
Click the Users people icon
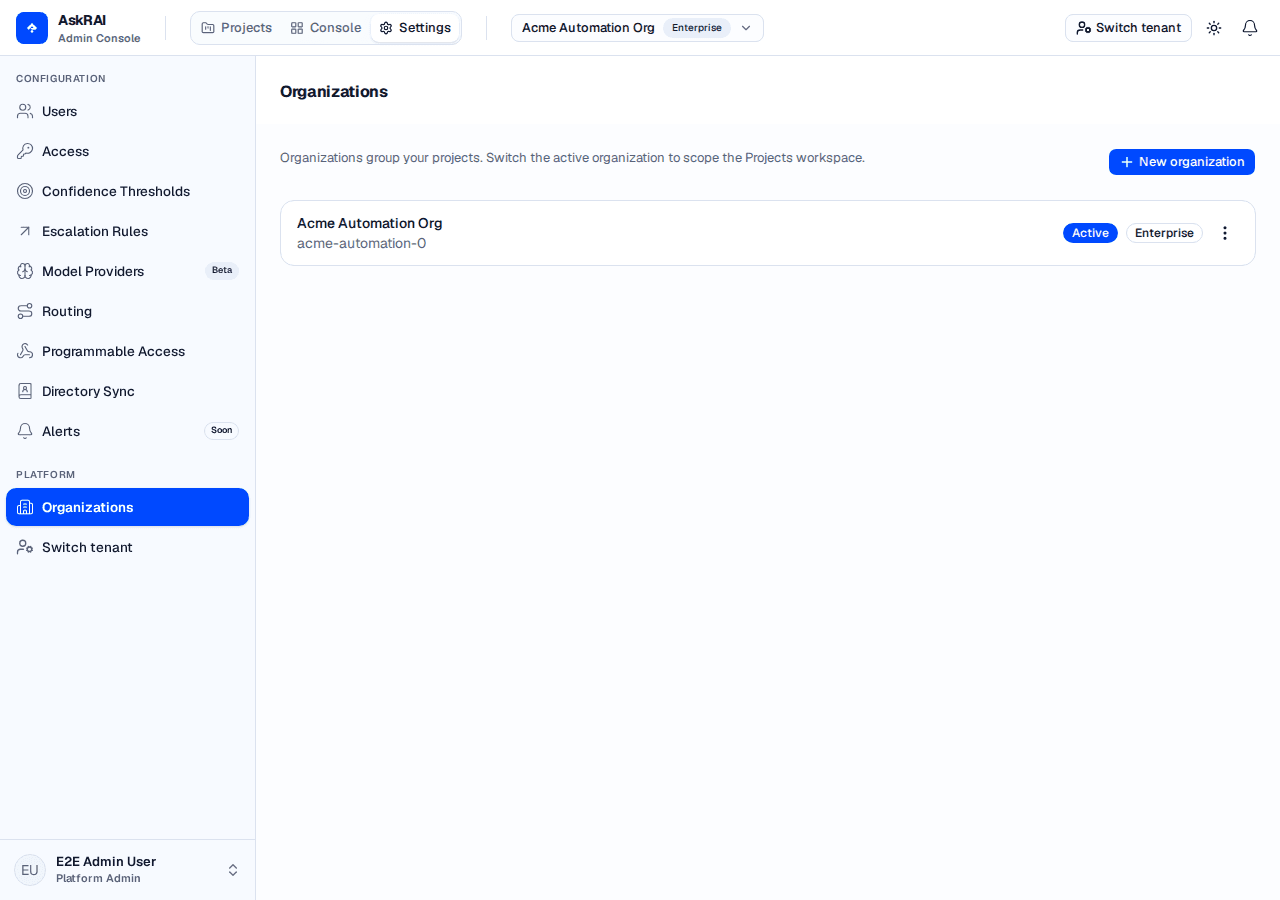click(25, 111)
